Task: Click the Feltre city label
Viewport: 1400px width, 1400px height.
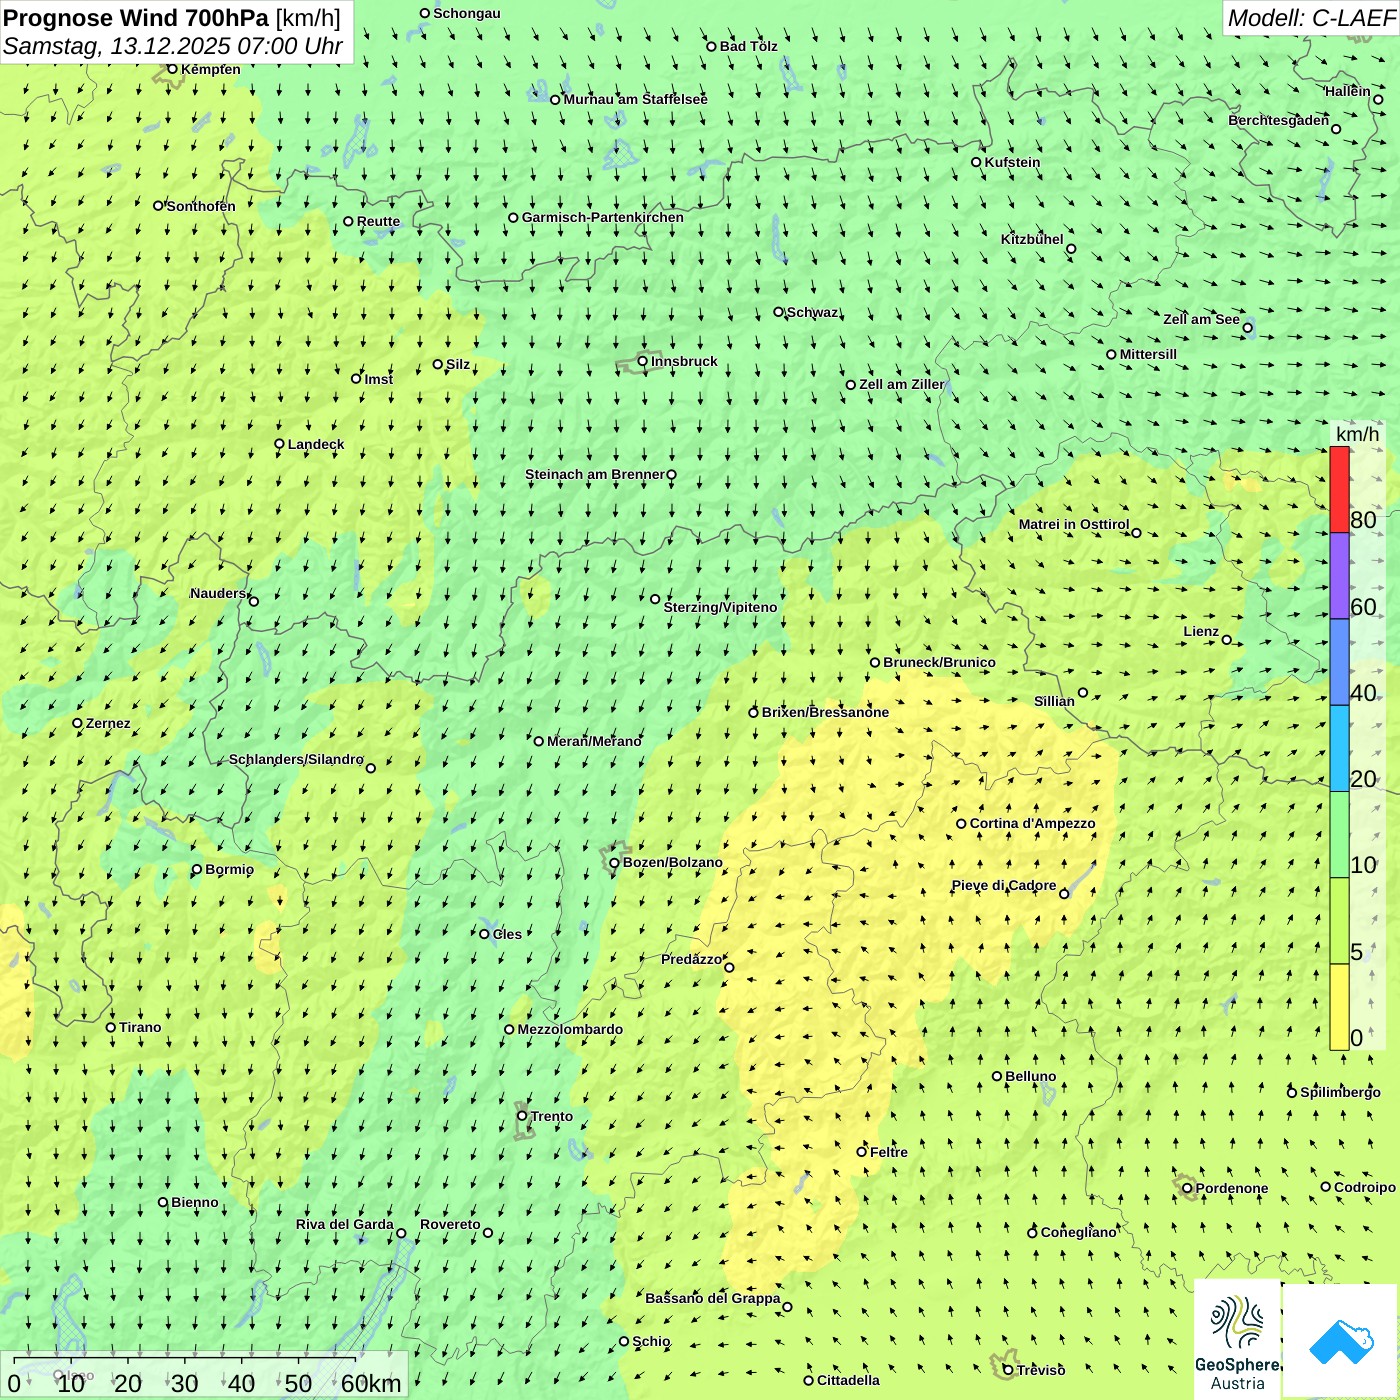Action: (888, 1152)
